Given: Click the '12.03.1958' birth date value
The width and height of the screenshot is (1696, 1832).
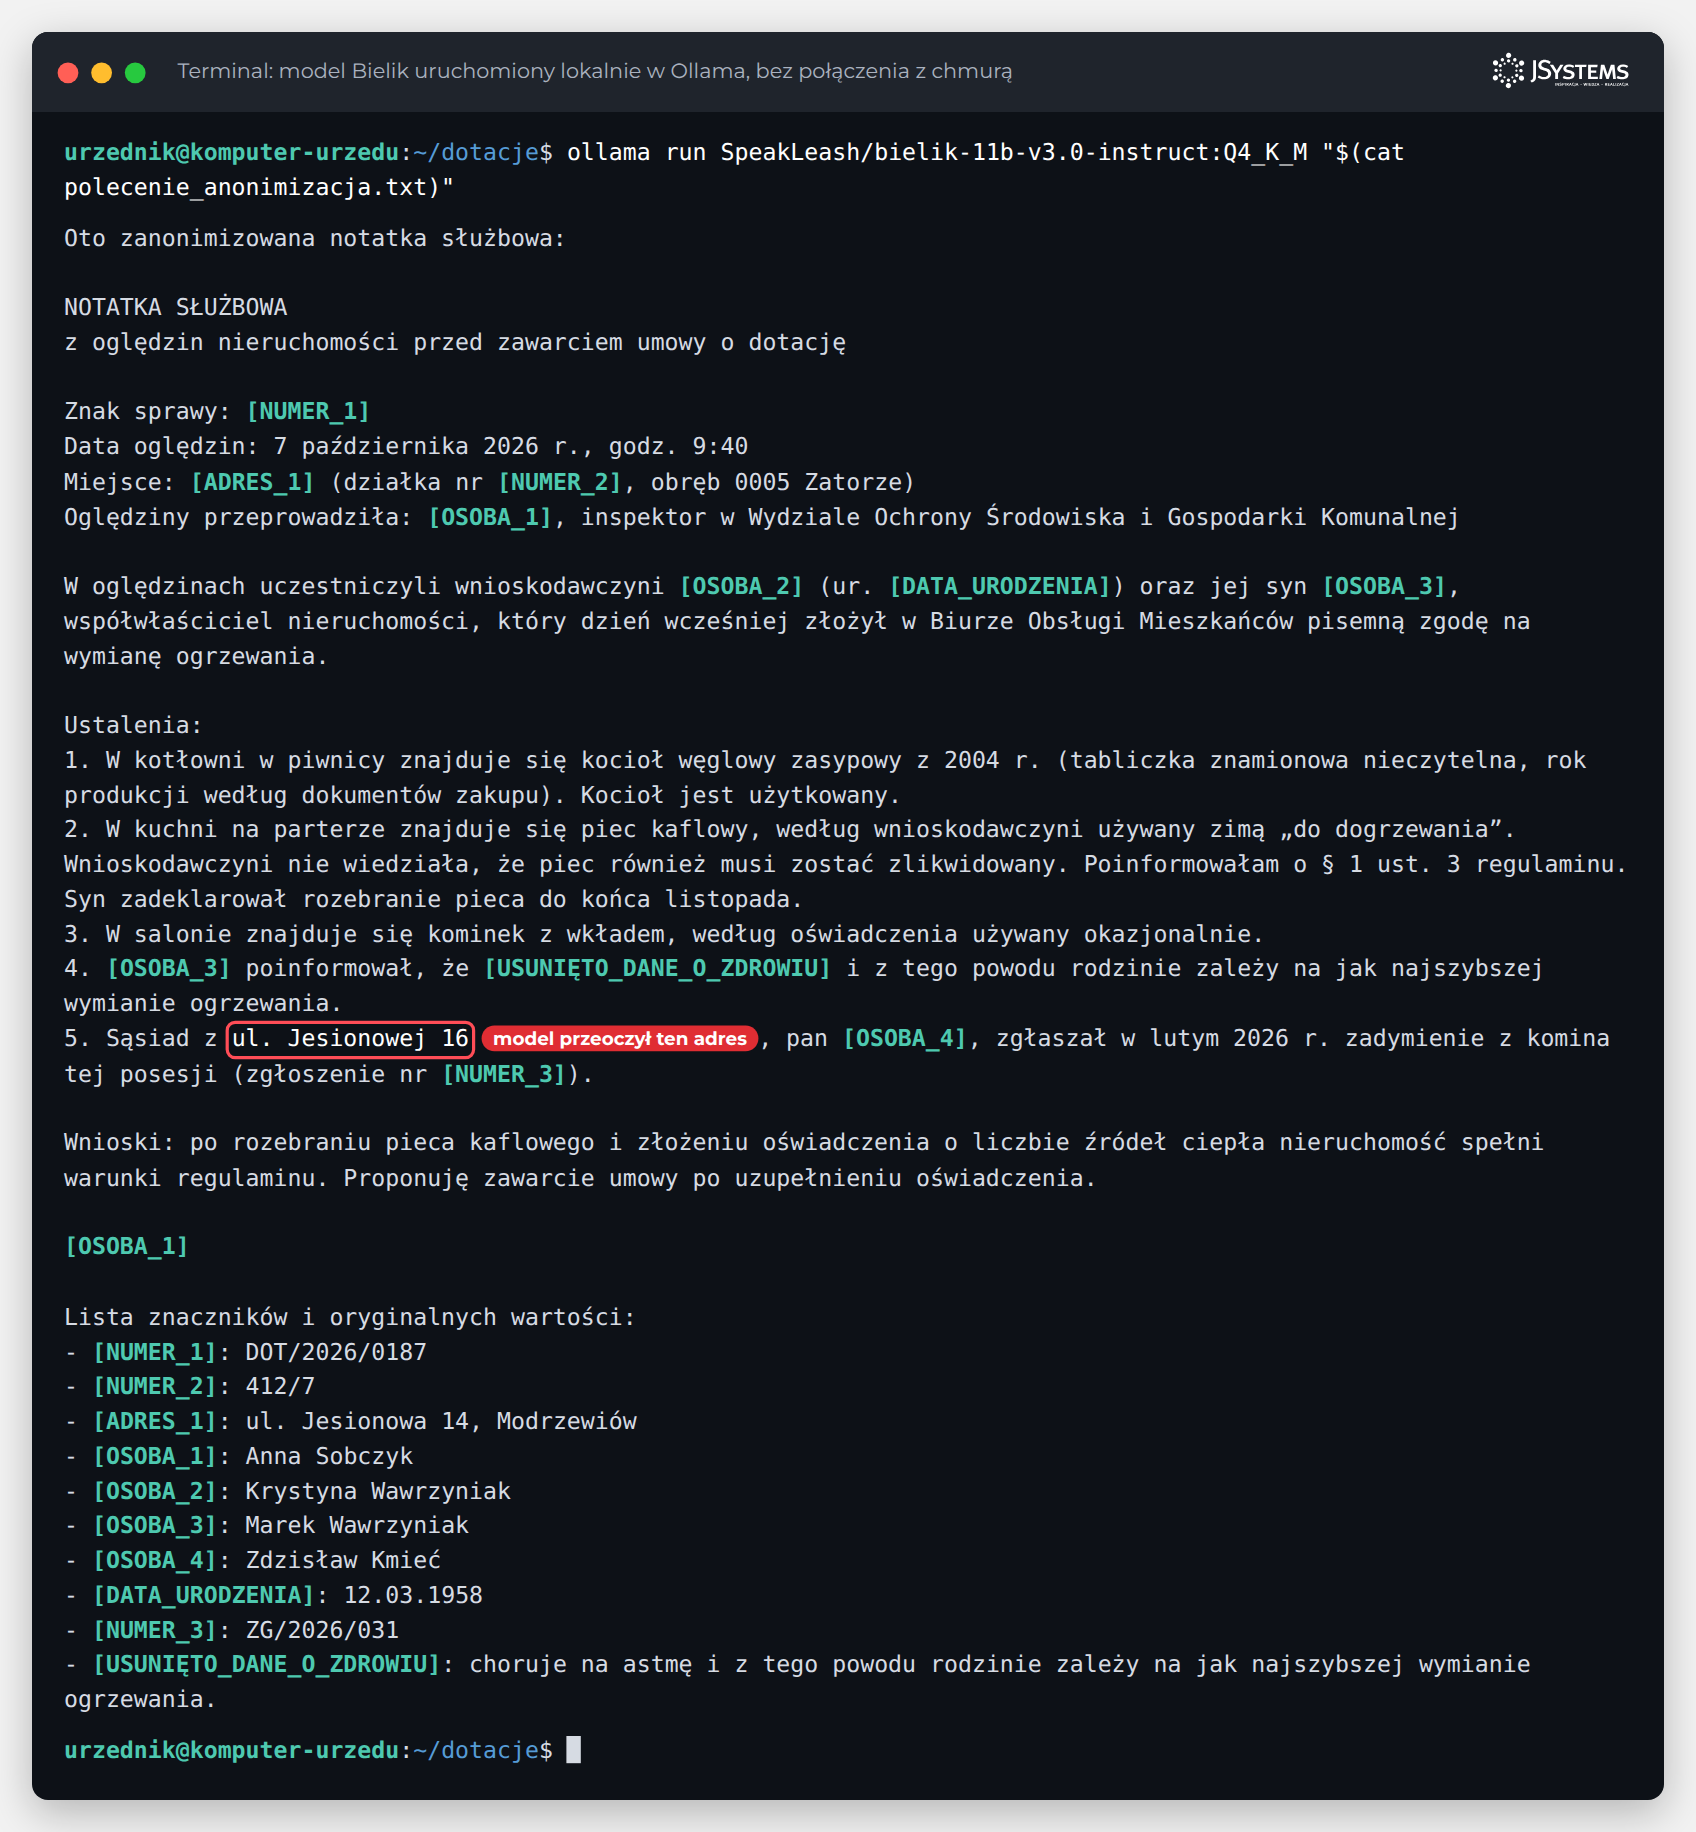Looking at the screenshot, I should pyautogui.click(x=413, y=1595).
